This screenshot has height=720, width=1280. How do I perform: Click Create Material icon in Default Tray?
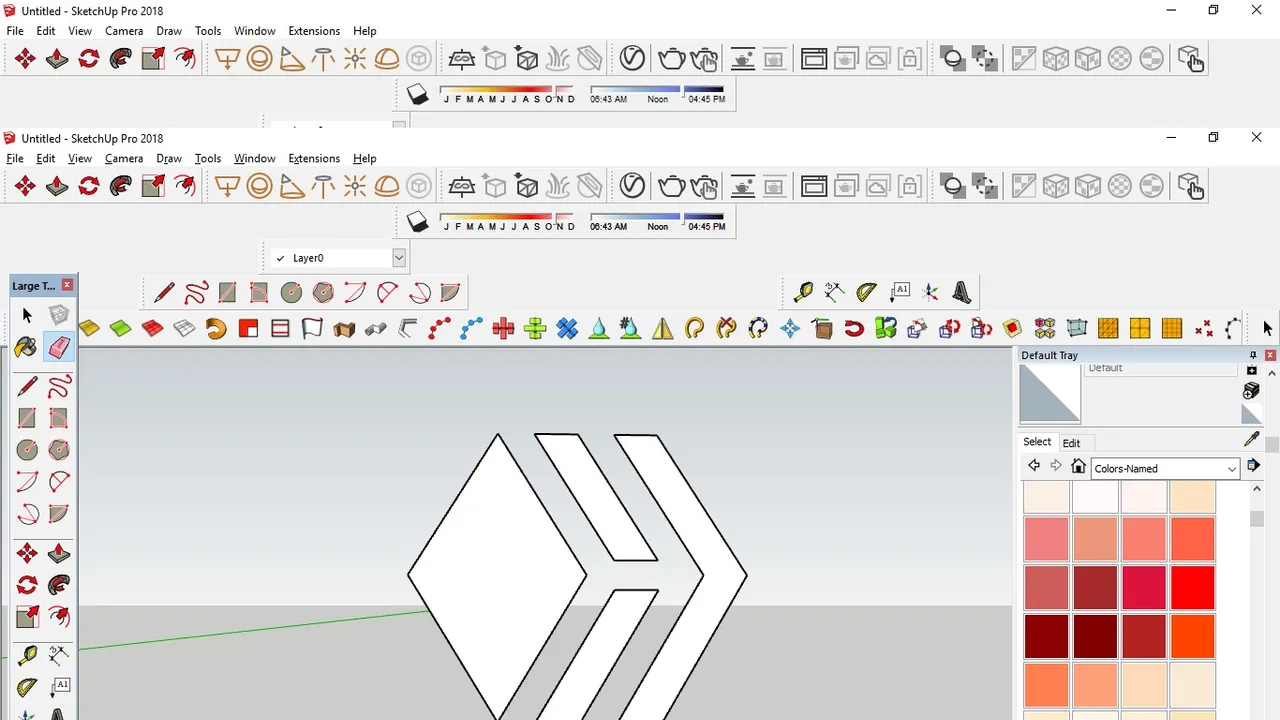(1251, 391)
